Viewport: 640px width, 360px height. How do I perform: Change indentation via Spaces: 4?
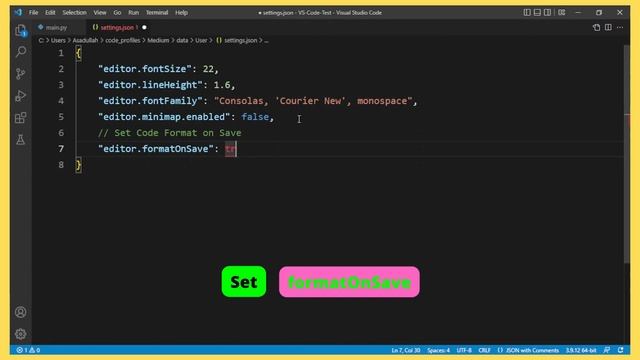[x=438, y=350]
